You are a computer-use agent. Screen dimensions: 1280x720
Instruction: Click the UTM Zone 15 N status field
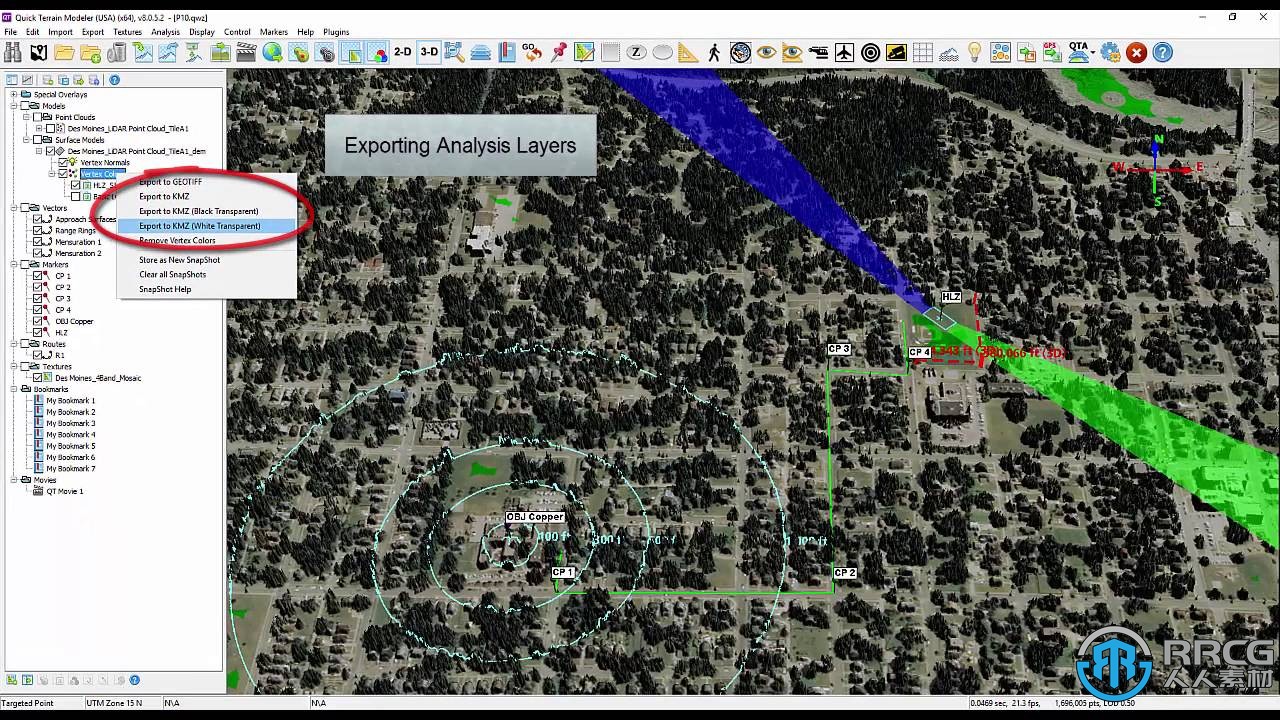point(122,703)
